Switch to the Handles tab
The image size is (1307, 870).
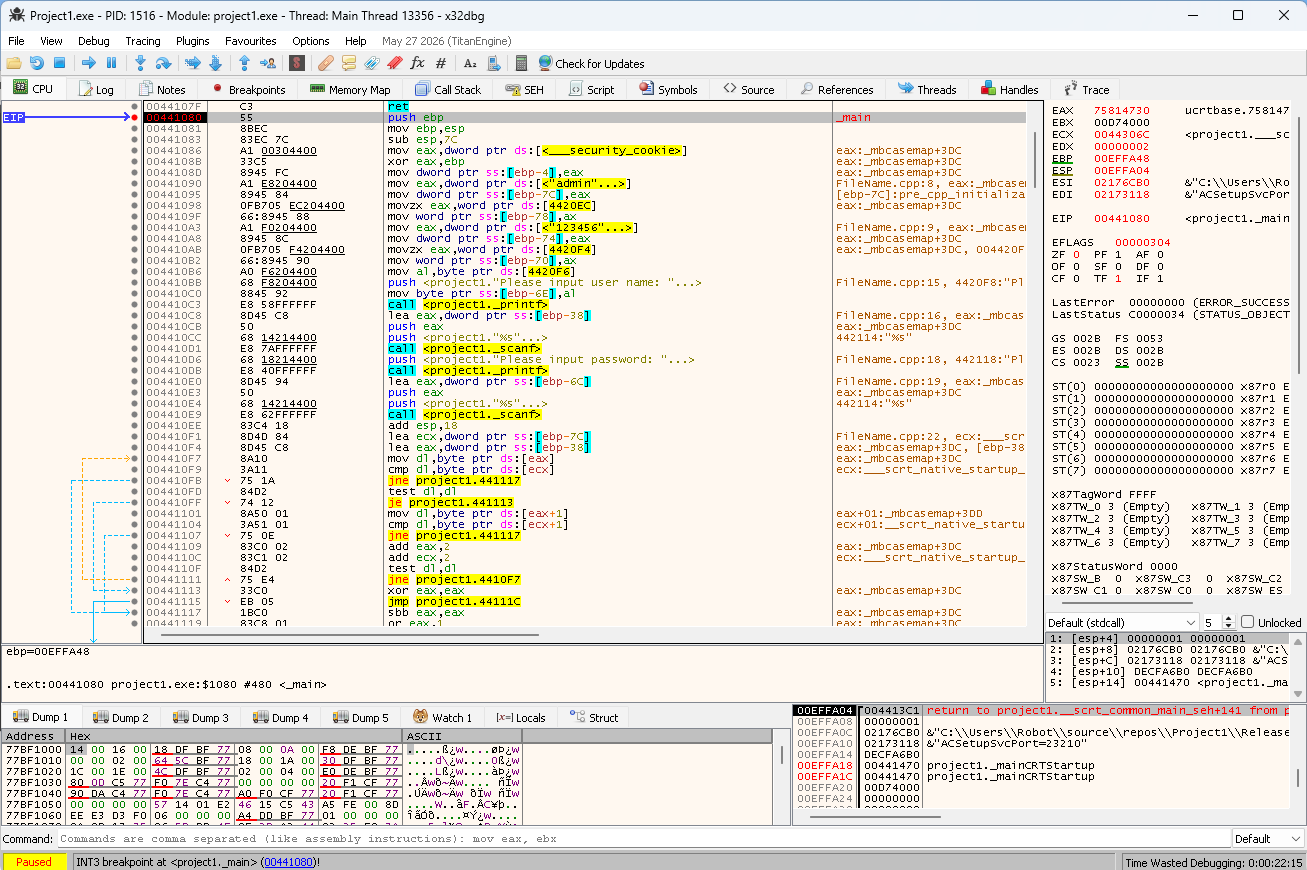(1009, 89)
